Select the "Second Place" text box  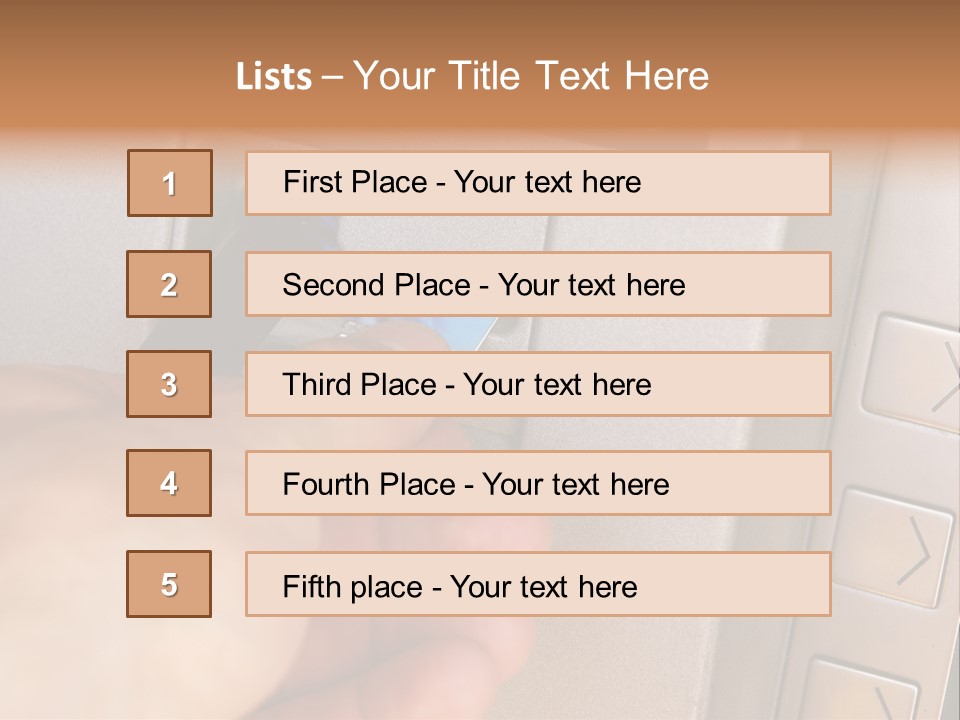(x=538, y=284)
